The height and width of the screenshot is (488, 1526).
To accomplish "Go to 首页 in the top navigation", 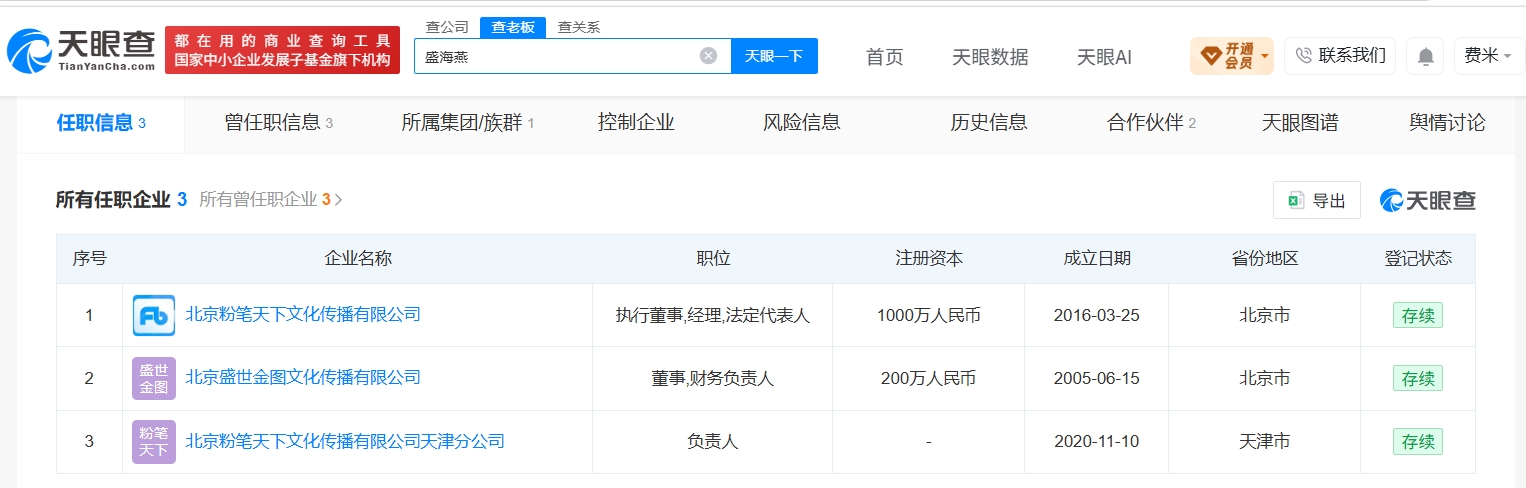I will 884,57.
